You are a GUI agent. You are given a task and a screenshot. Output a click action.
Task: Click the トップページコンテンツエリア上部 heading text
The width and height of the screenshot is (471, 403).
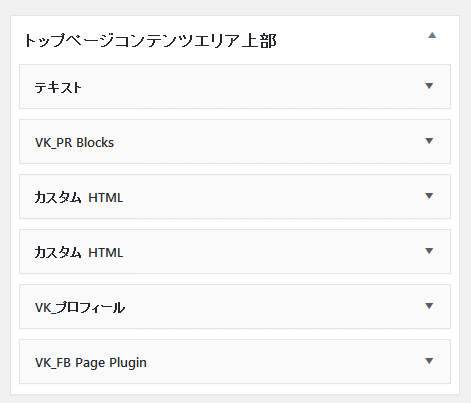coord(150,41)
